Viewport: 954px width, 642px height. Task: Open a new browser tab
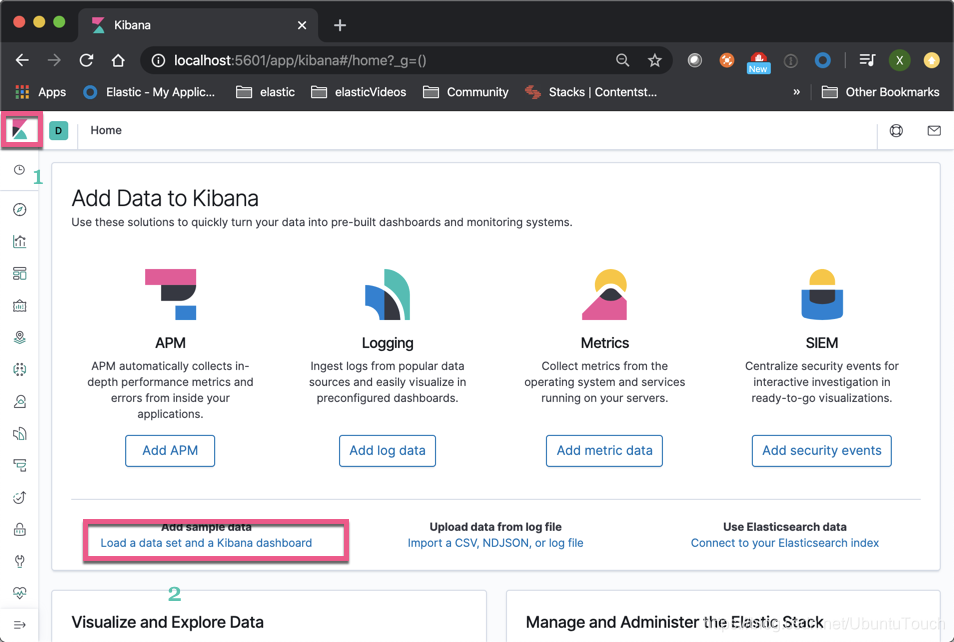[340, 25]
